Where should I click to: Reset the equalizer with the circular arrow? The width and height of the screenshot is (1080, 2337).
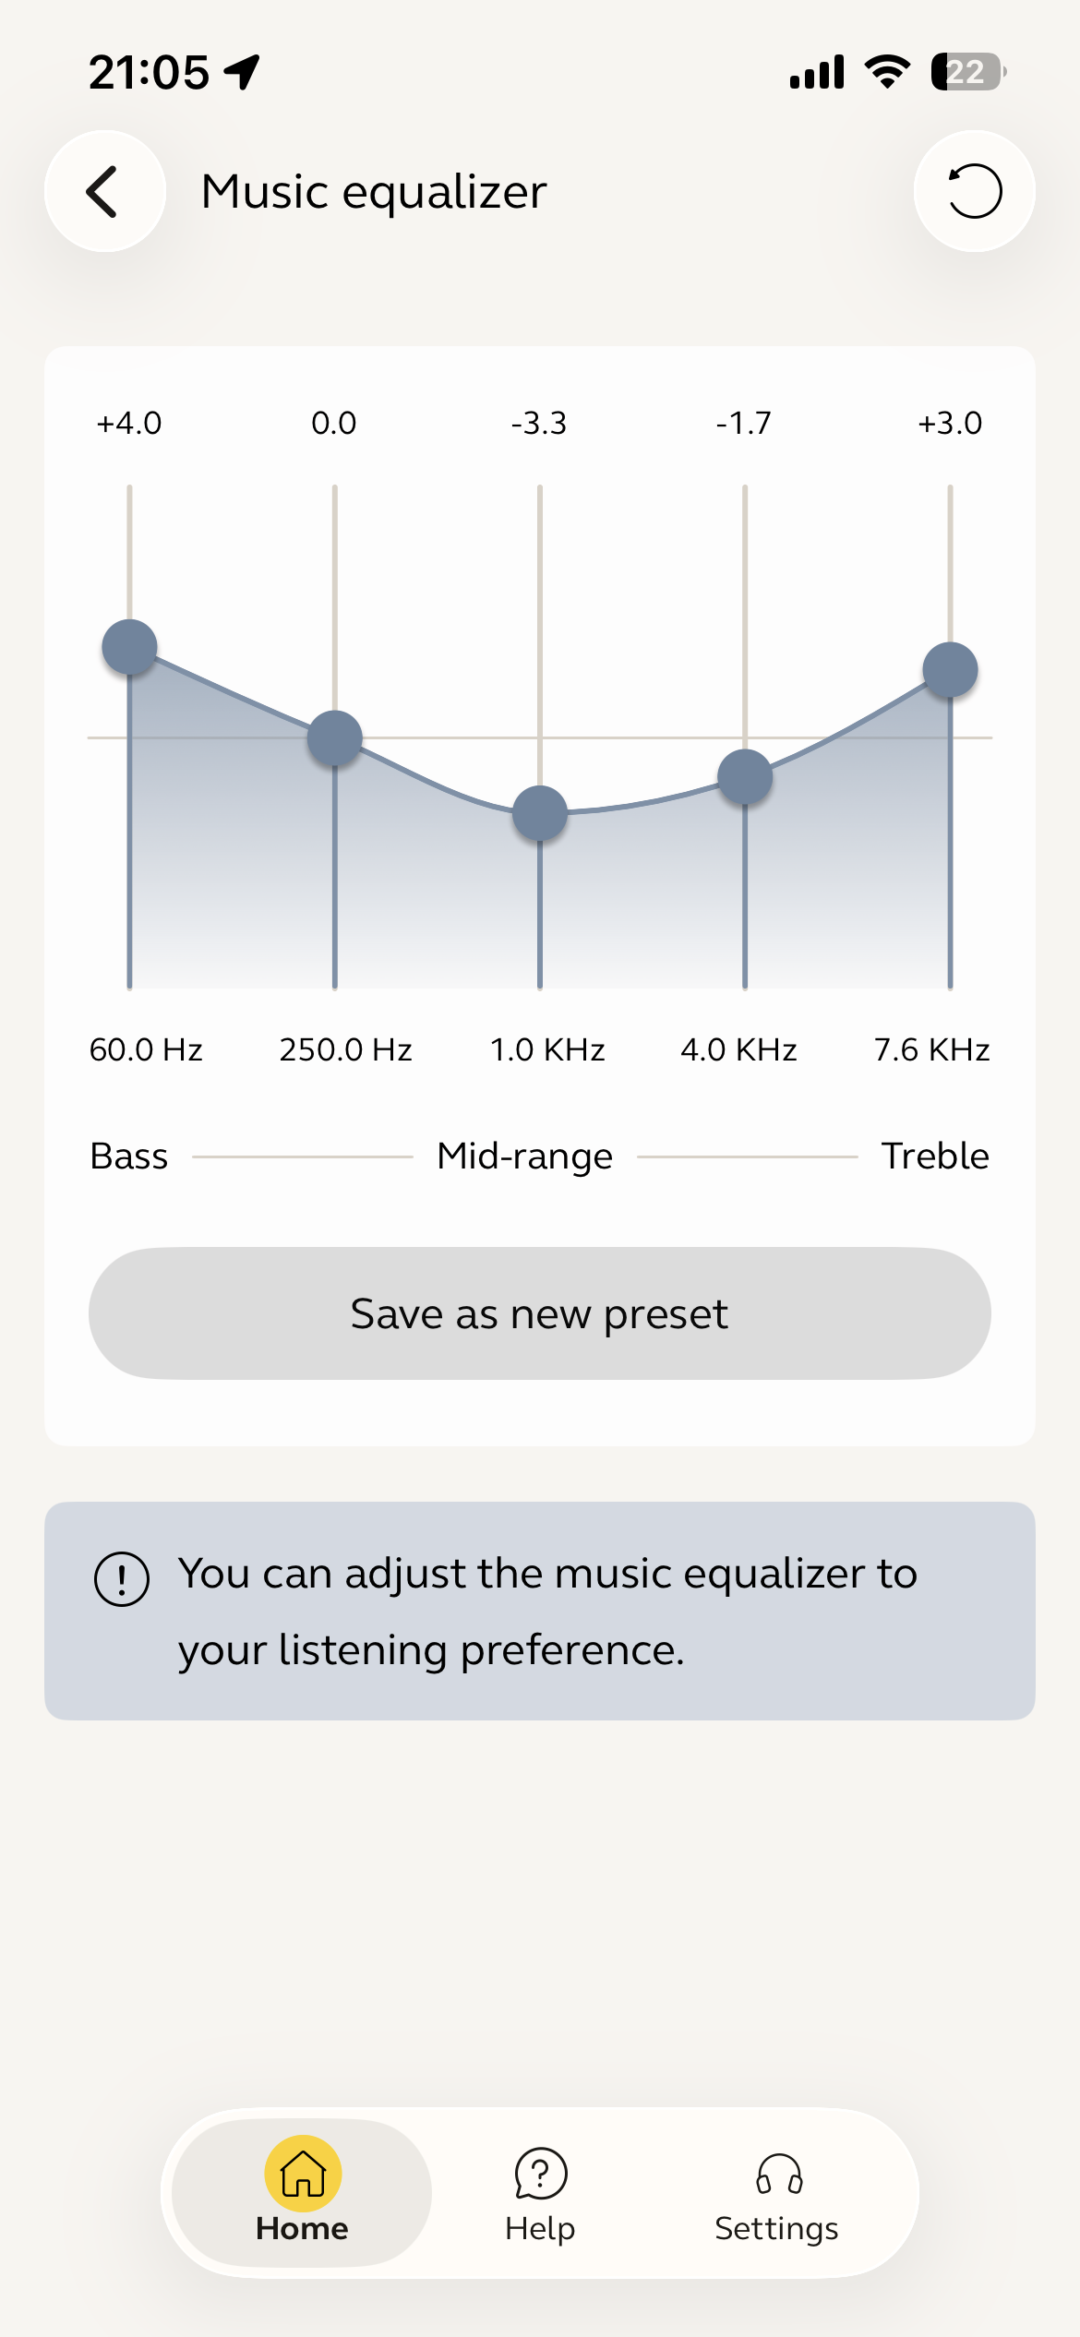click(974, 191)
